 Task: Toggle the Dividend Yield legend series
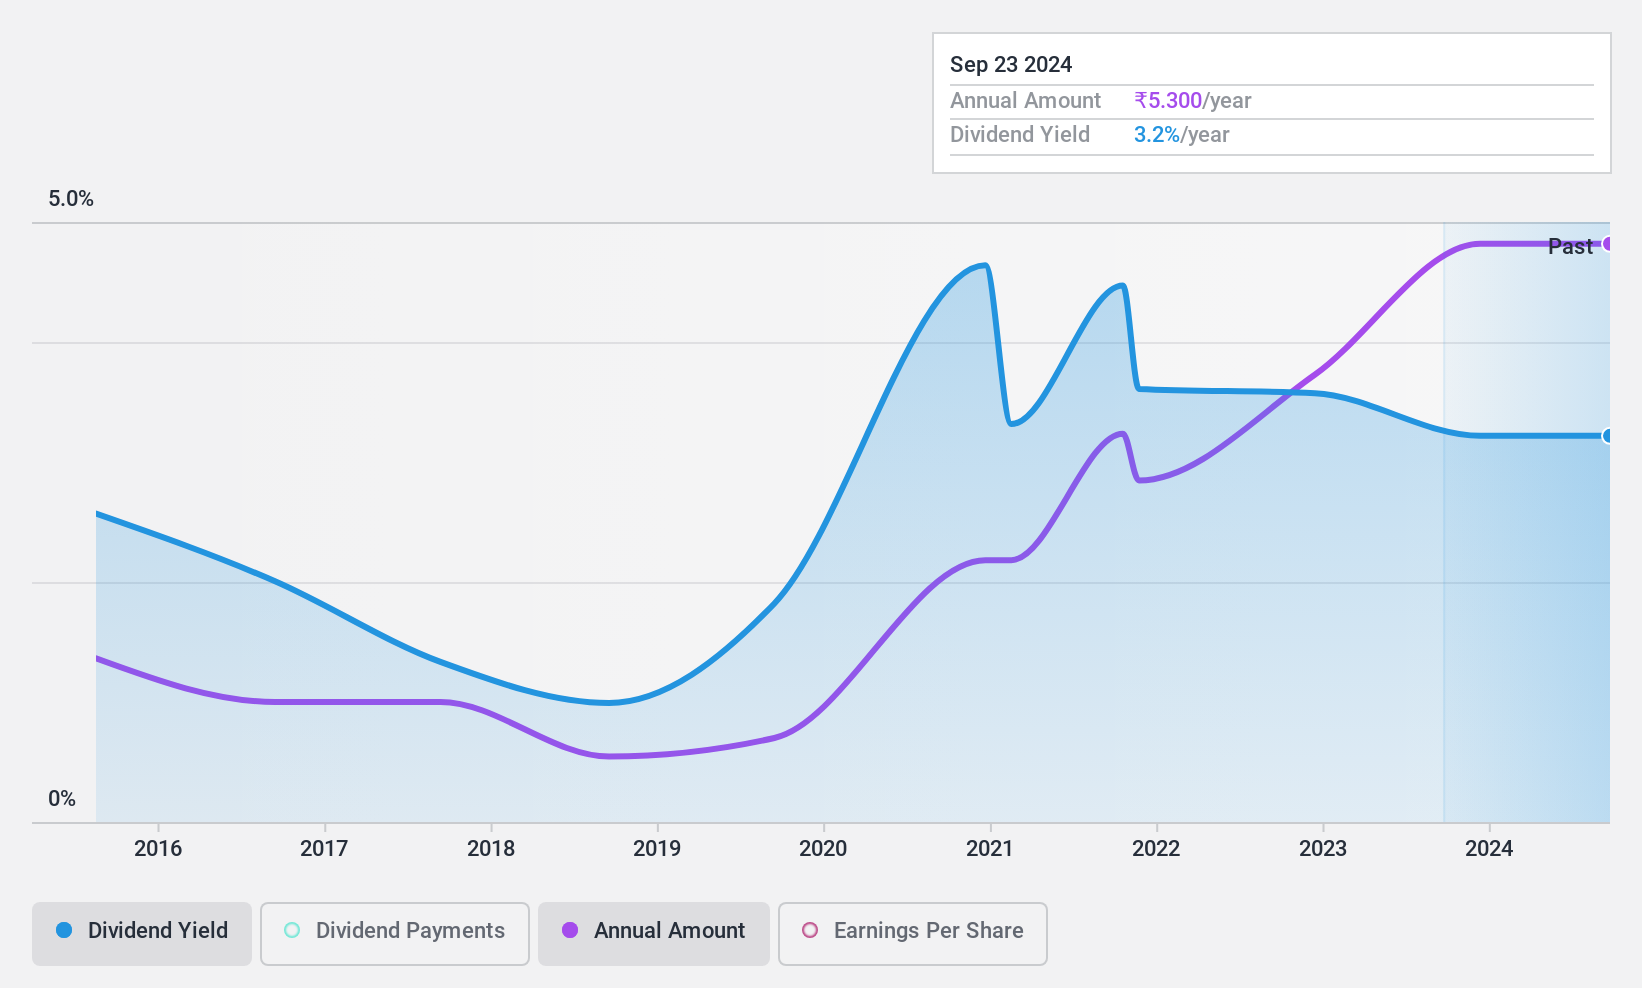pyautogui.click(x=141, y=934)
